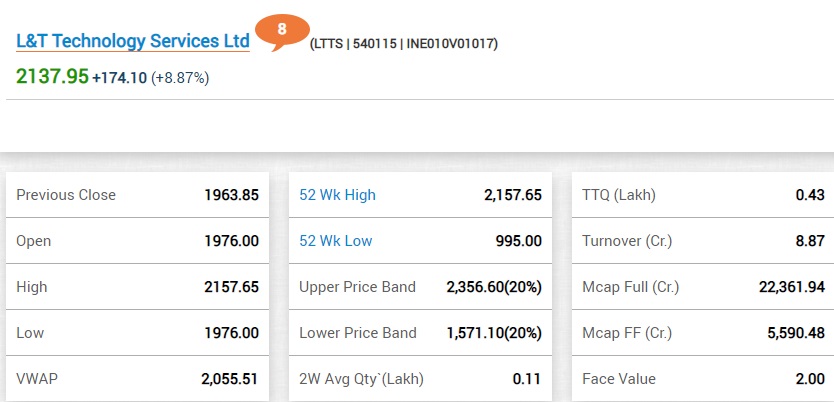Click the Face Value amount 2.00
This screenshot has width=834, height=402.
tap(810, 379)
